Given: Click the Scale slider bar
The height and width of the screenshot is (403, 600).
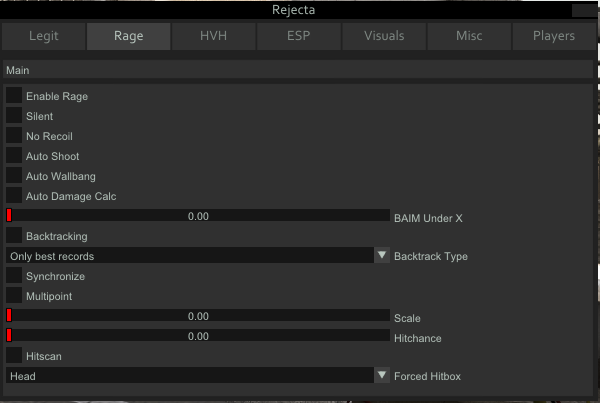Looking at the screenshot, I should pos(198,316).
